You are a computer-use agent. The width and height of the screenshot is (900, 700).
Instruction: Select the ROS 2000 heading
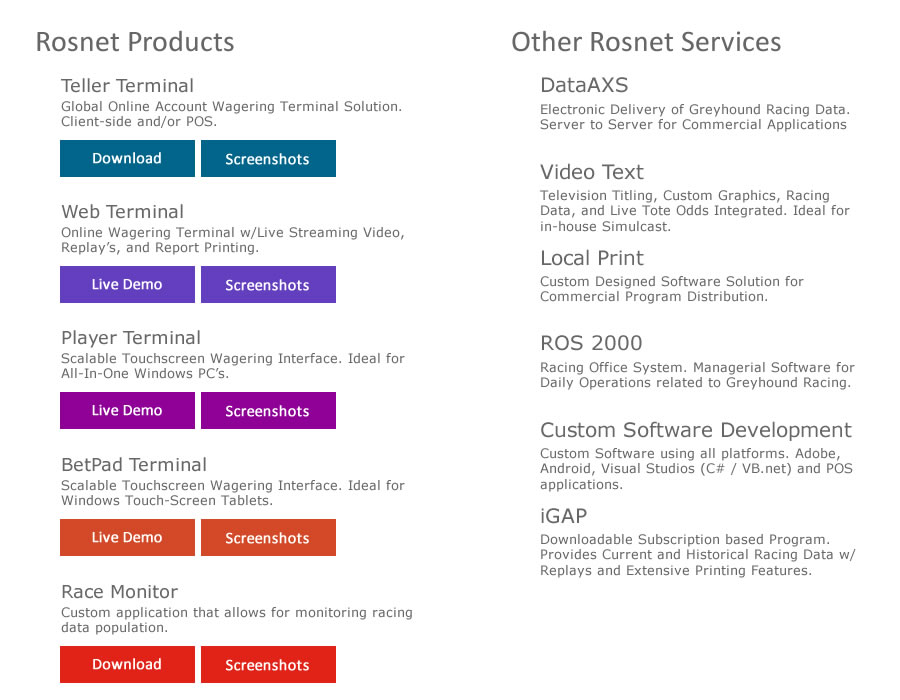coord(591,343)
